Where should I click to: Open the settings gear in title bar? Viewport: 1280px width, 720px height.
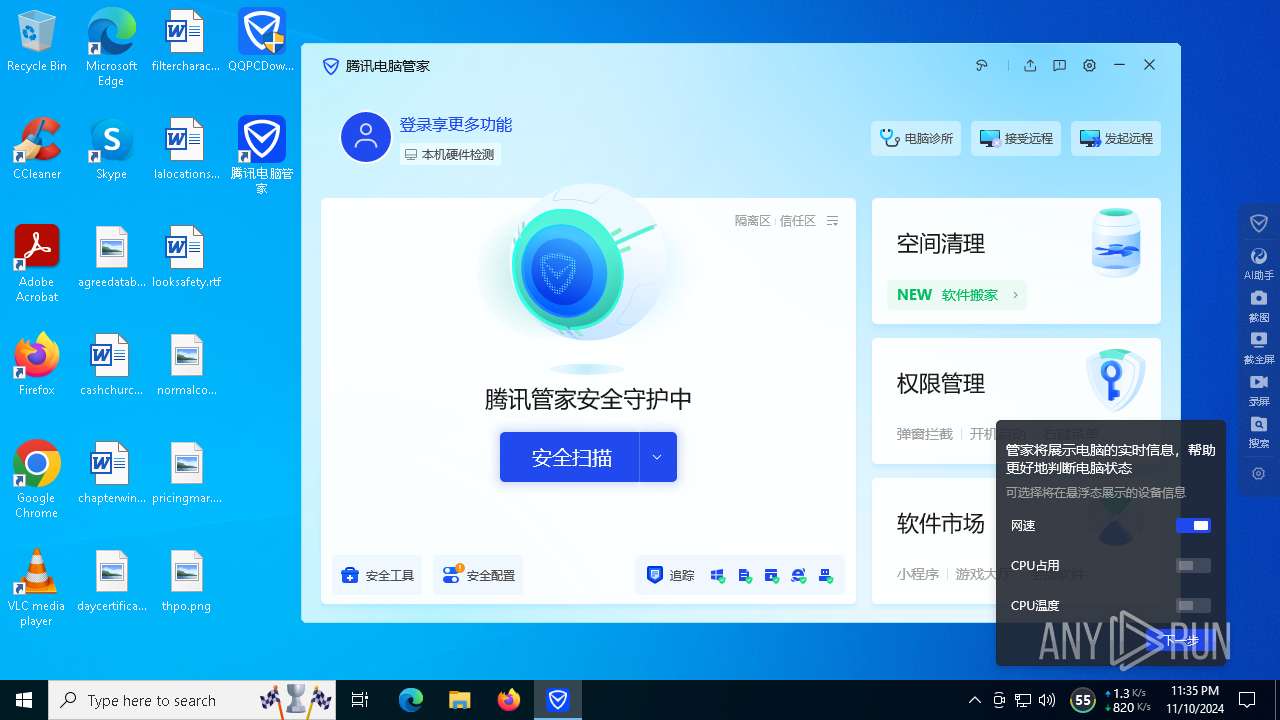(1089, 65)
